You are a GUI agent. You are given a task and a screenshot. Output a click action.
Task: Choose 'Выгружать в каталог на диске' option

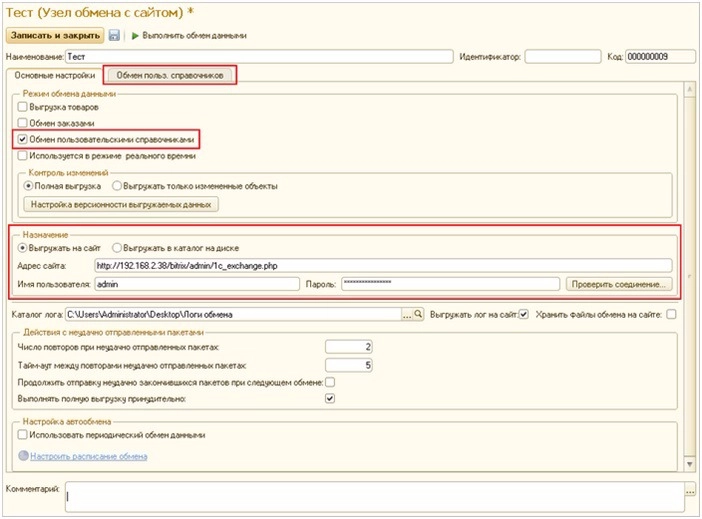click(x=117, y=247)
